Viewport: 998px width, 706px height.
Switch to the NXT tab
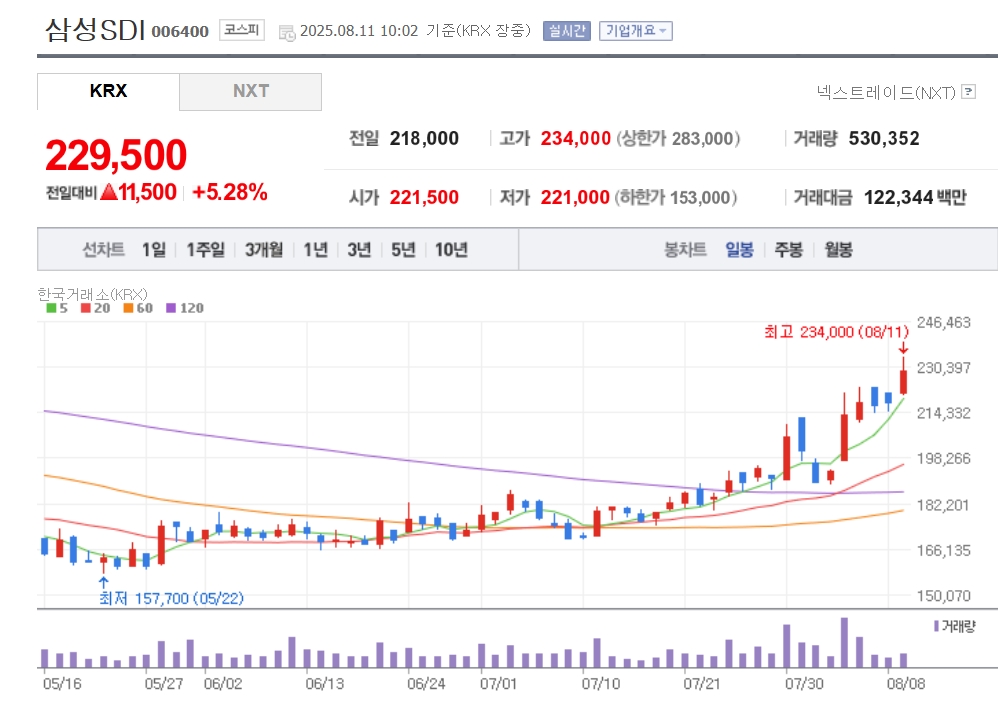click(x=251, y=91)
